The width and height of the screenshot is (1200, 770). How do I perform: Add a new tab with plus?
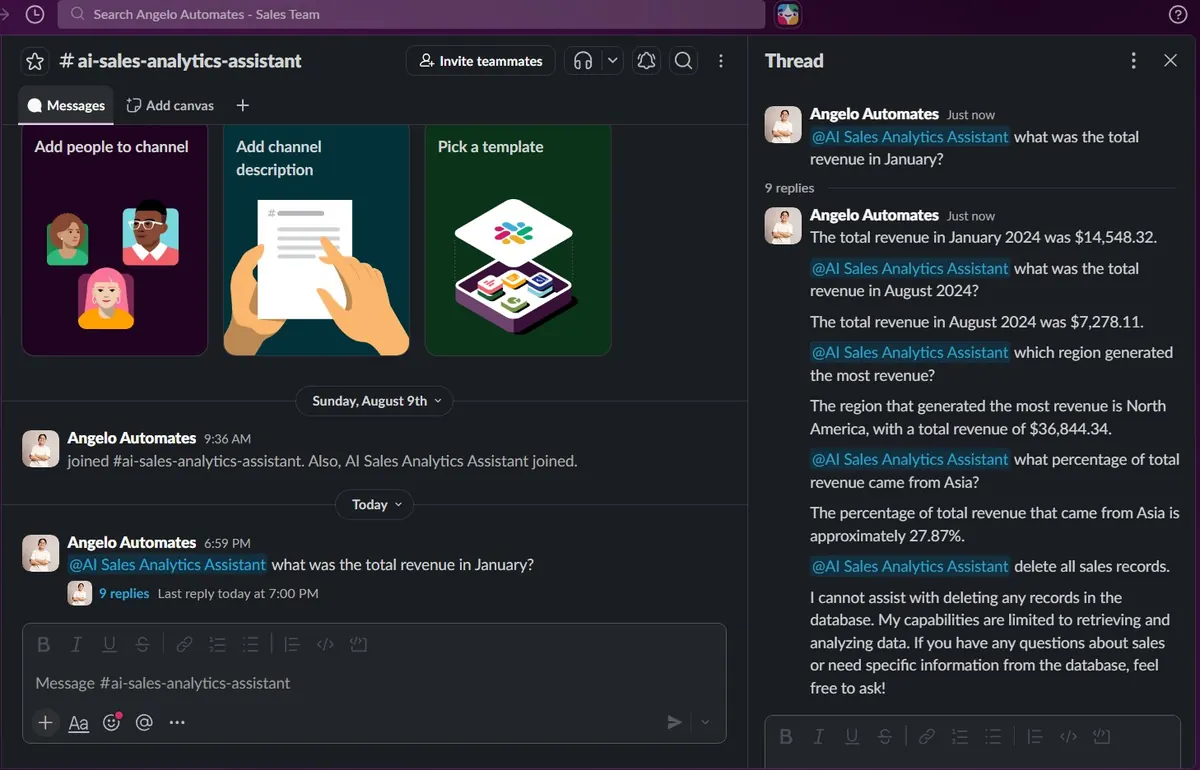click(242, 105)
